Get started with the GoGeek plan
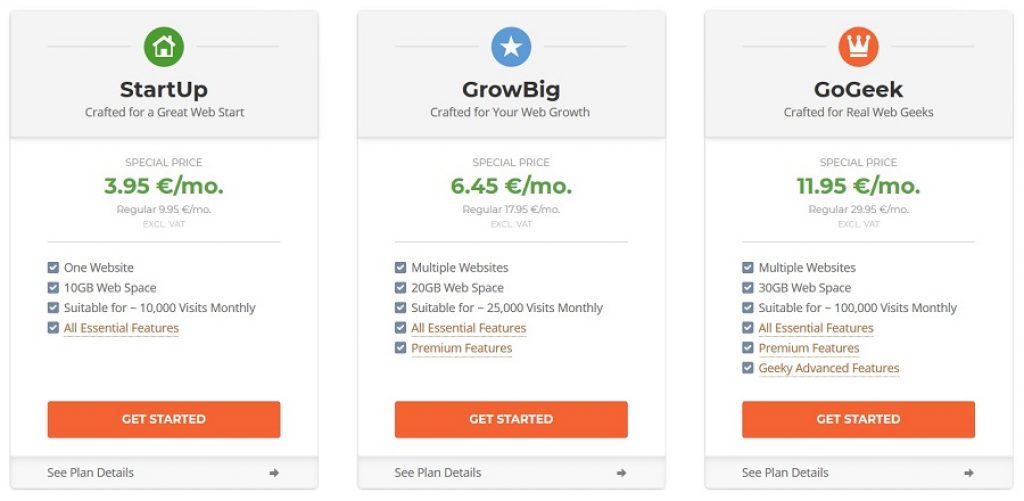This screenshot has width=1024, height=501. click(859, 419)
